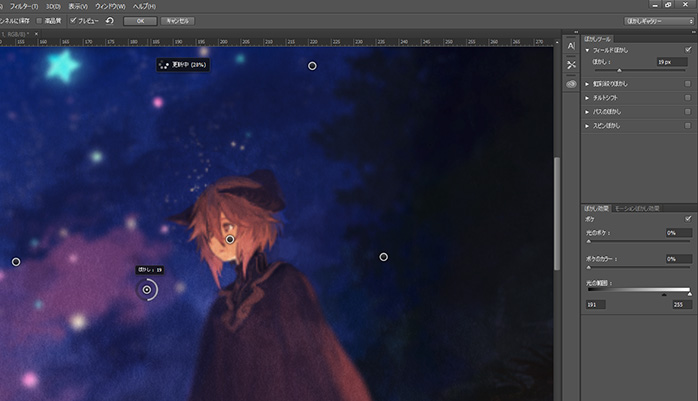Open the crossed-tools panel icon
Image resolution: width=698 pixels, height=401 pixels.
pos(571,65)
